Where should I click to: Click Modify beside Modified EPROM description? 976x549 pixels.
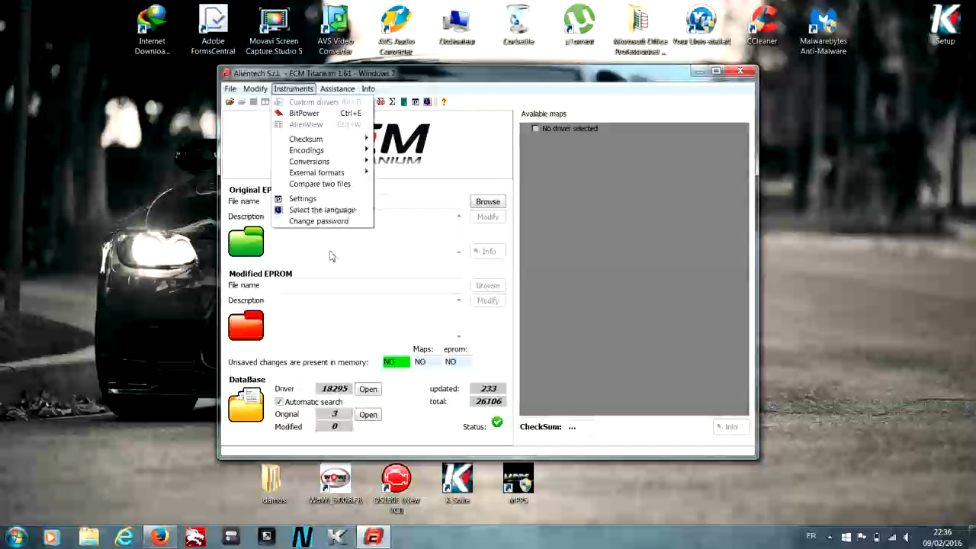(487, 301)
